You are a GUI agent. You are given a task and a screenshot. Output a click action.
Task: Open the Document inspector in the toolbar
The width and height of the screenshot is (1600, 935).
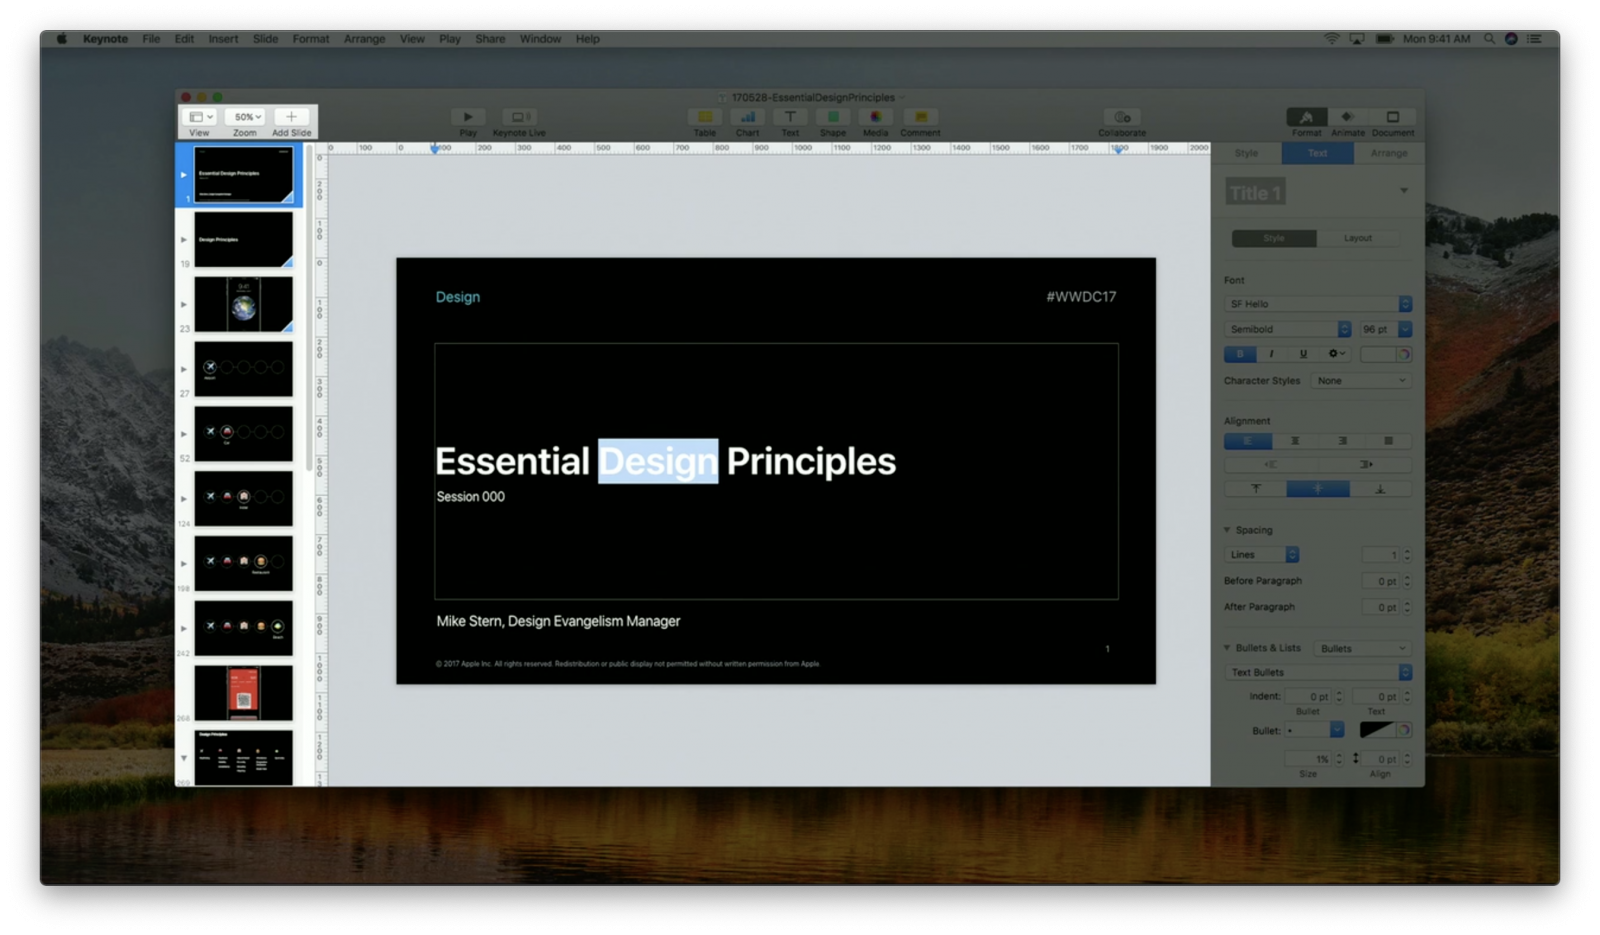pyautogui.click(x=1392, y=117)
